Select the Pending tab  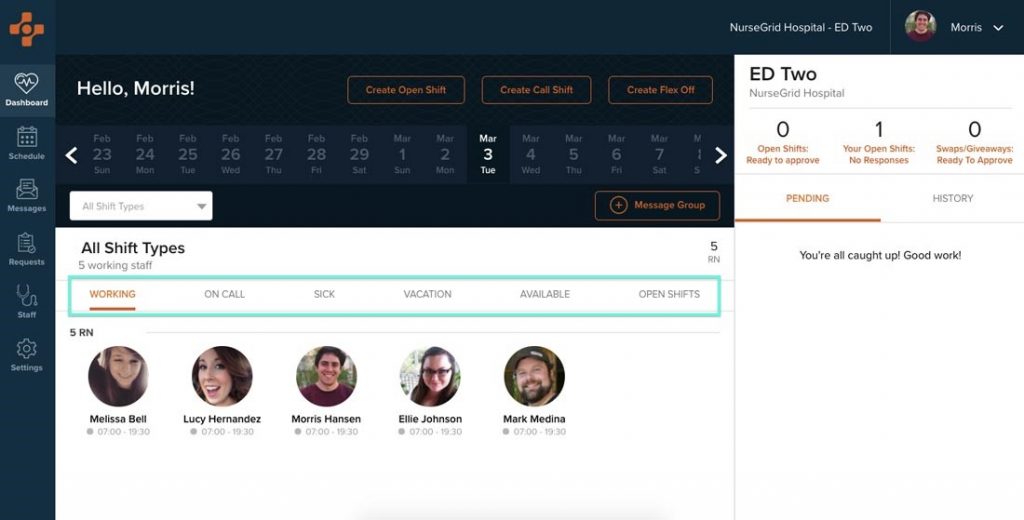click(x=807, y=199)
